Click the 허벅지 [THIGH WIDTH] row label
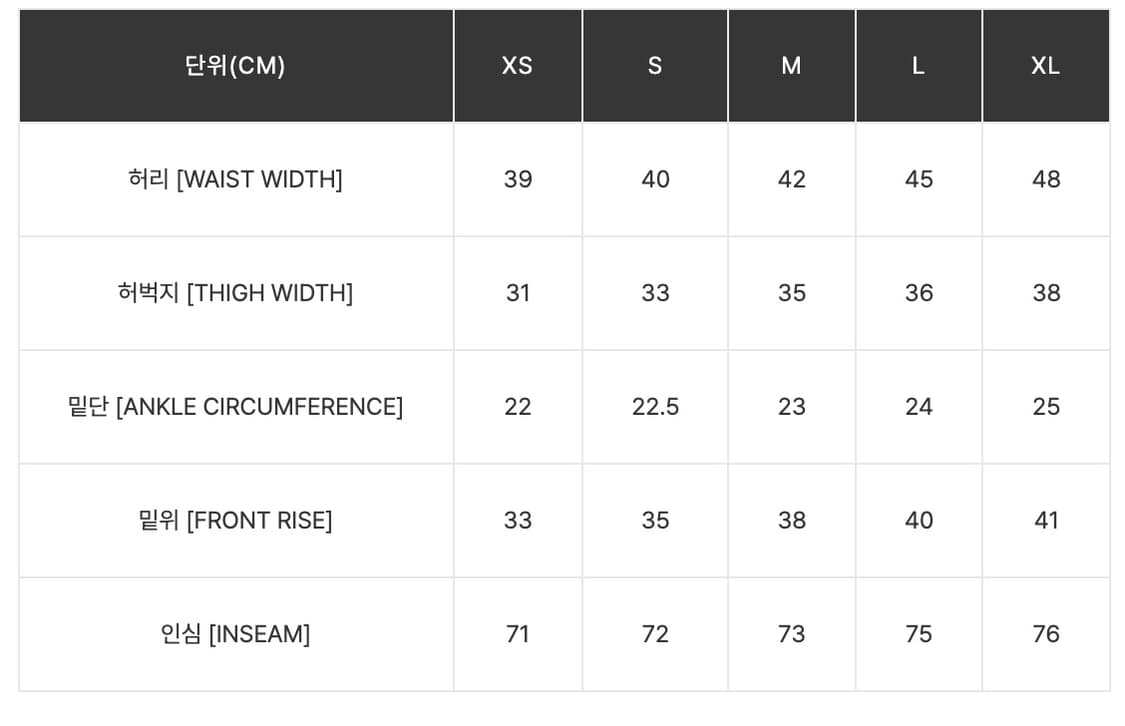Viewport: 1125px width, 726px height. coord(236,293)
